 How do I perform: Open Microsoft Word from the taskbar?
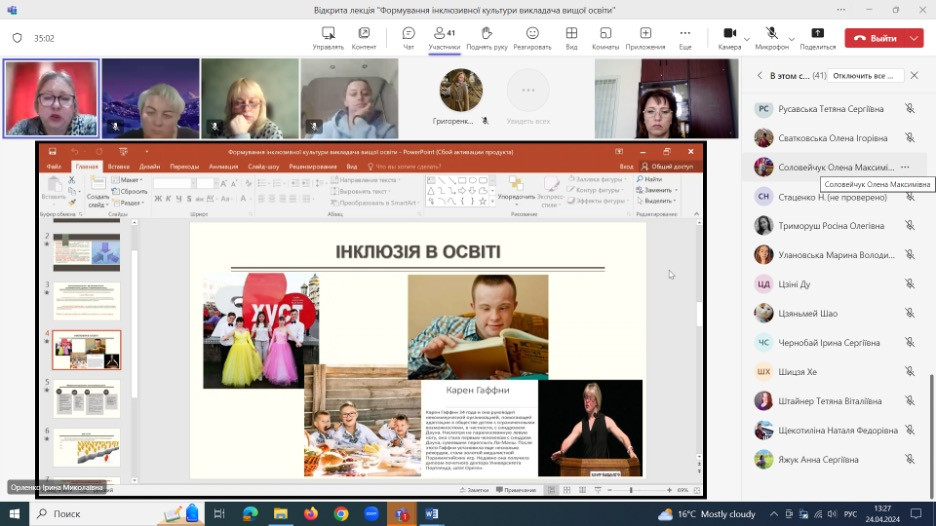(x=432, y=513)
